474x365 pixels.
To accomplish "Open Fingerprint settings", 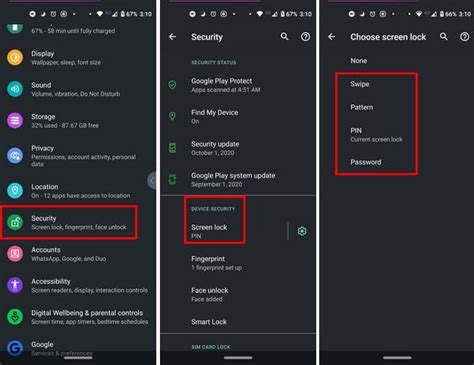I will pyautogui.click(x=238, y=263).
